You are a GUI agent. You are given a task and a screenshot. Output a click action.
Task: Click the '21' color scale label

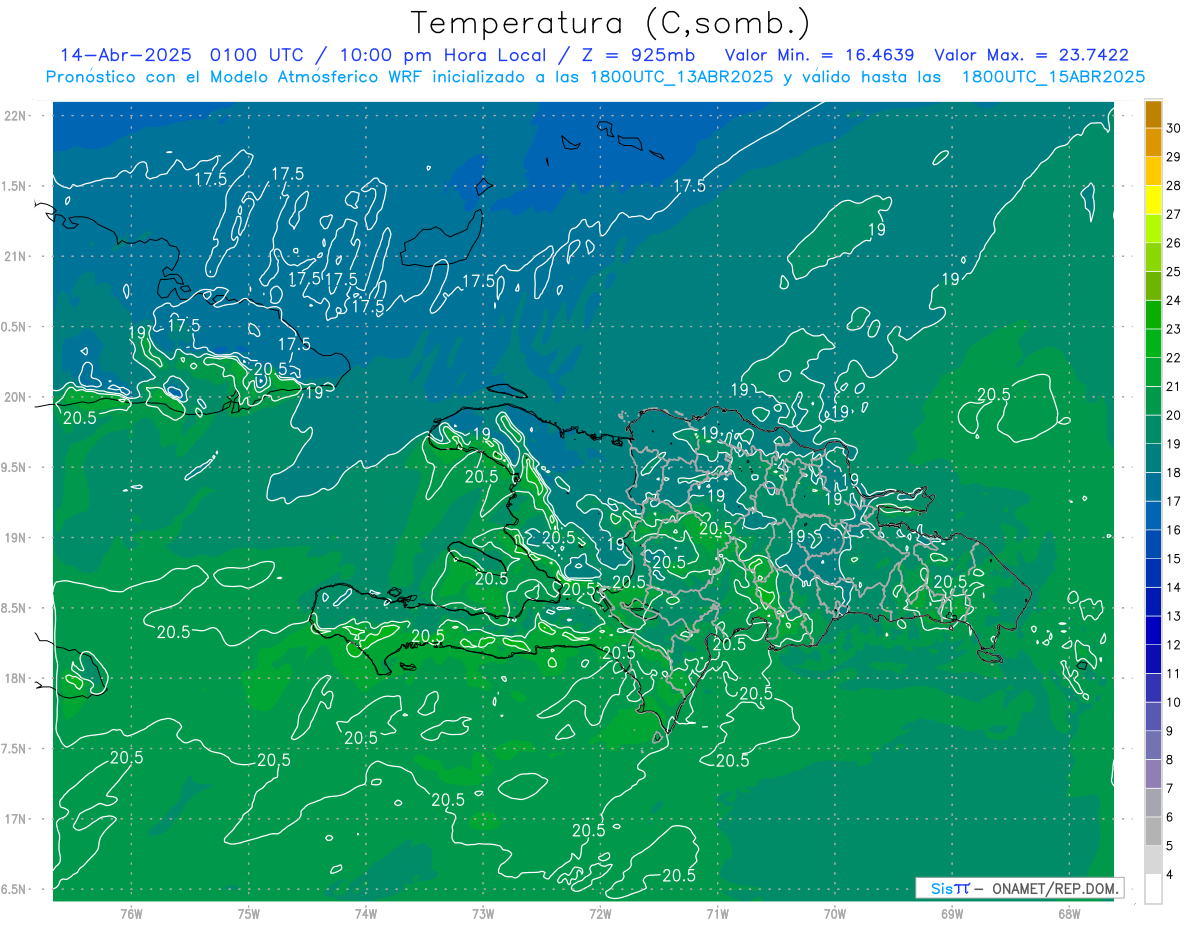[x=1174, y=387]
